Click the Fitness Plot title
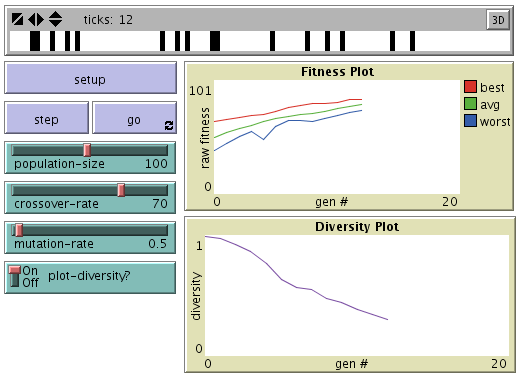 coord(337,72)
